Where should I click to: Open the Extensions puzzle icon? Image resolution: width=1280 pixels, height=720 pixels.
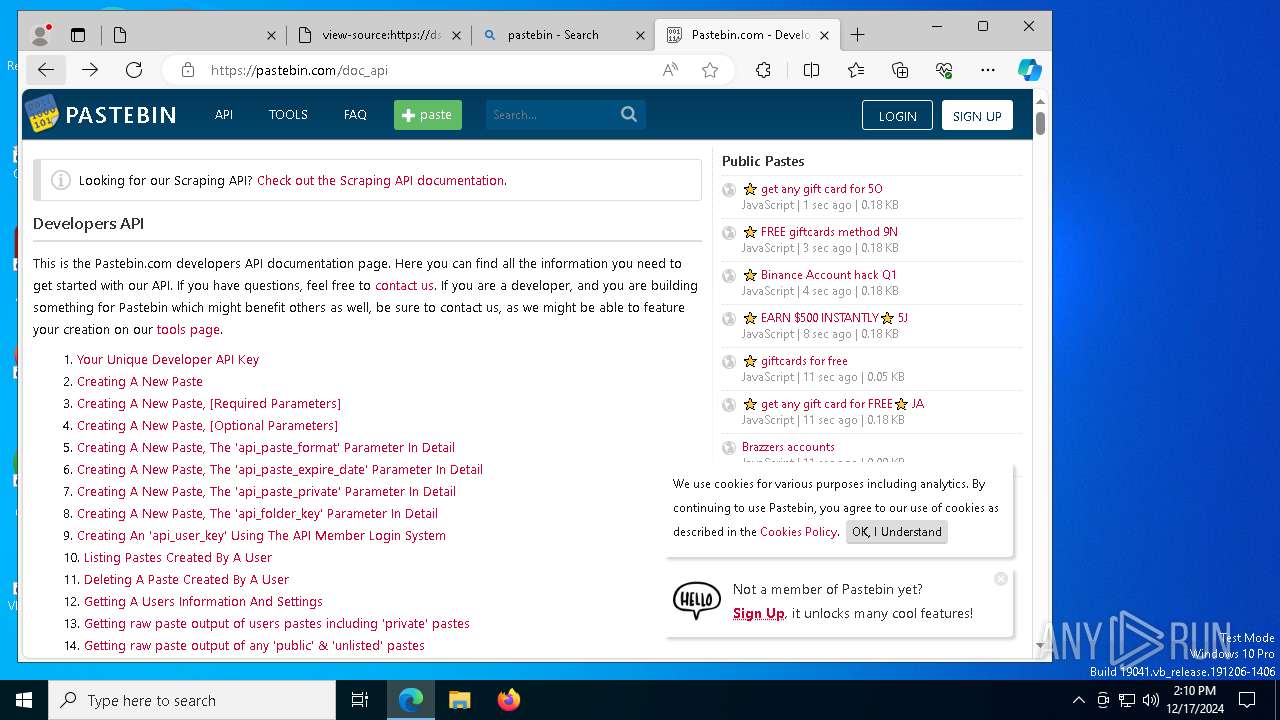click(x=763, y=70)
